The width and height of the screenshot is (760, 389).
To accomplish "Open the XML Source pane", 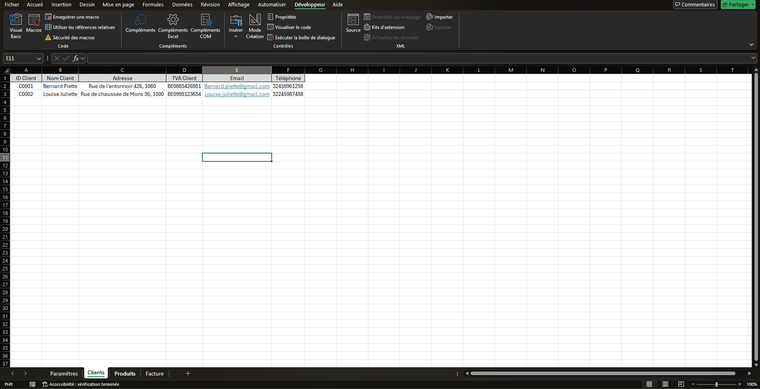I will click(x=353, y=23).
